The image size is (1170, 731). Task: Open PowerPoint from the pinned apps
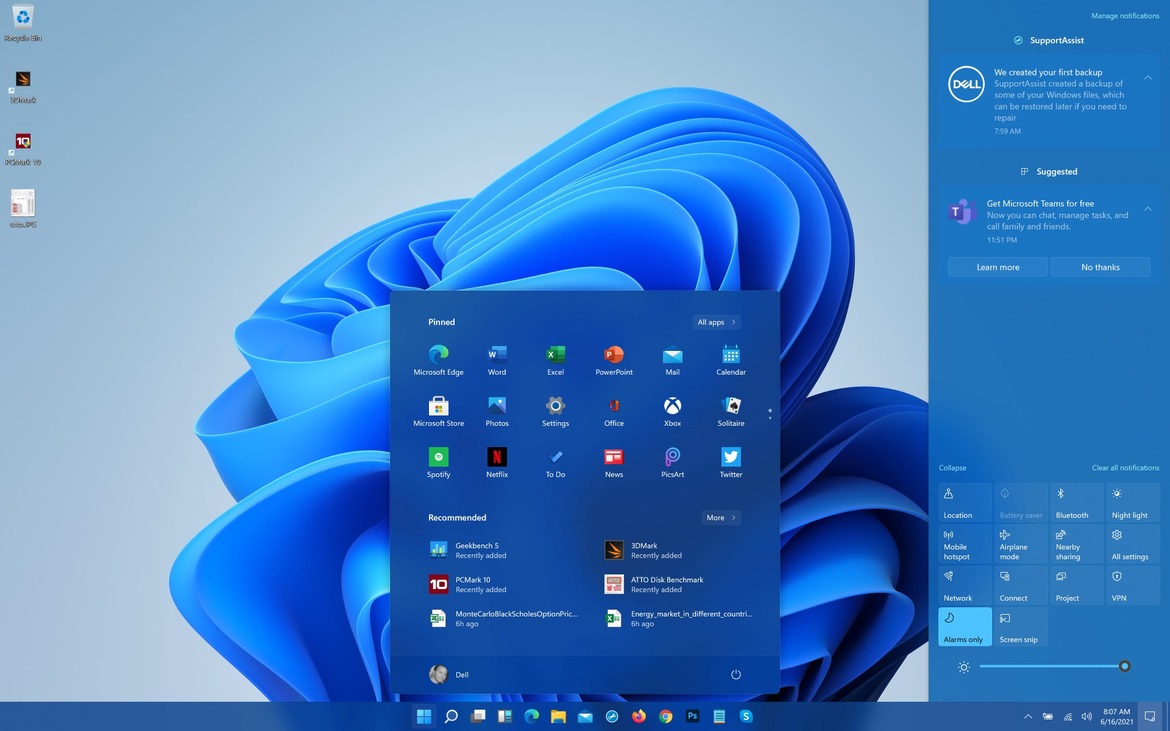(613, 359)
